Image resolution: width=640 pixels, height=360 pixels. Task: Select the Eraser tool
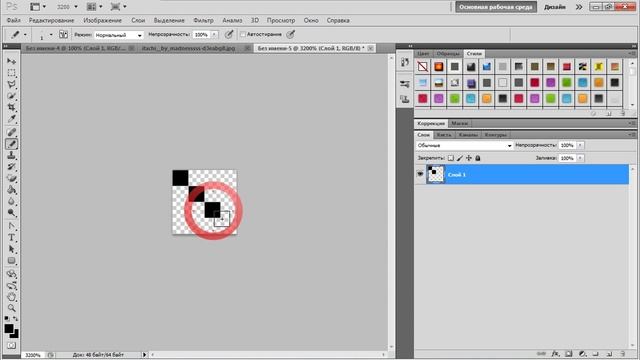pos(11,178)
